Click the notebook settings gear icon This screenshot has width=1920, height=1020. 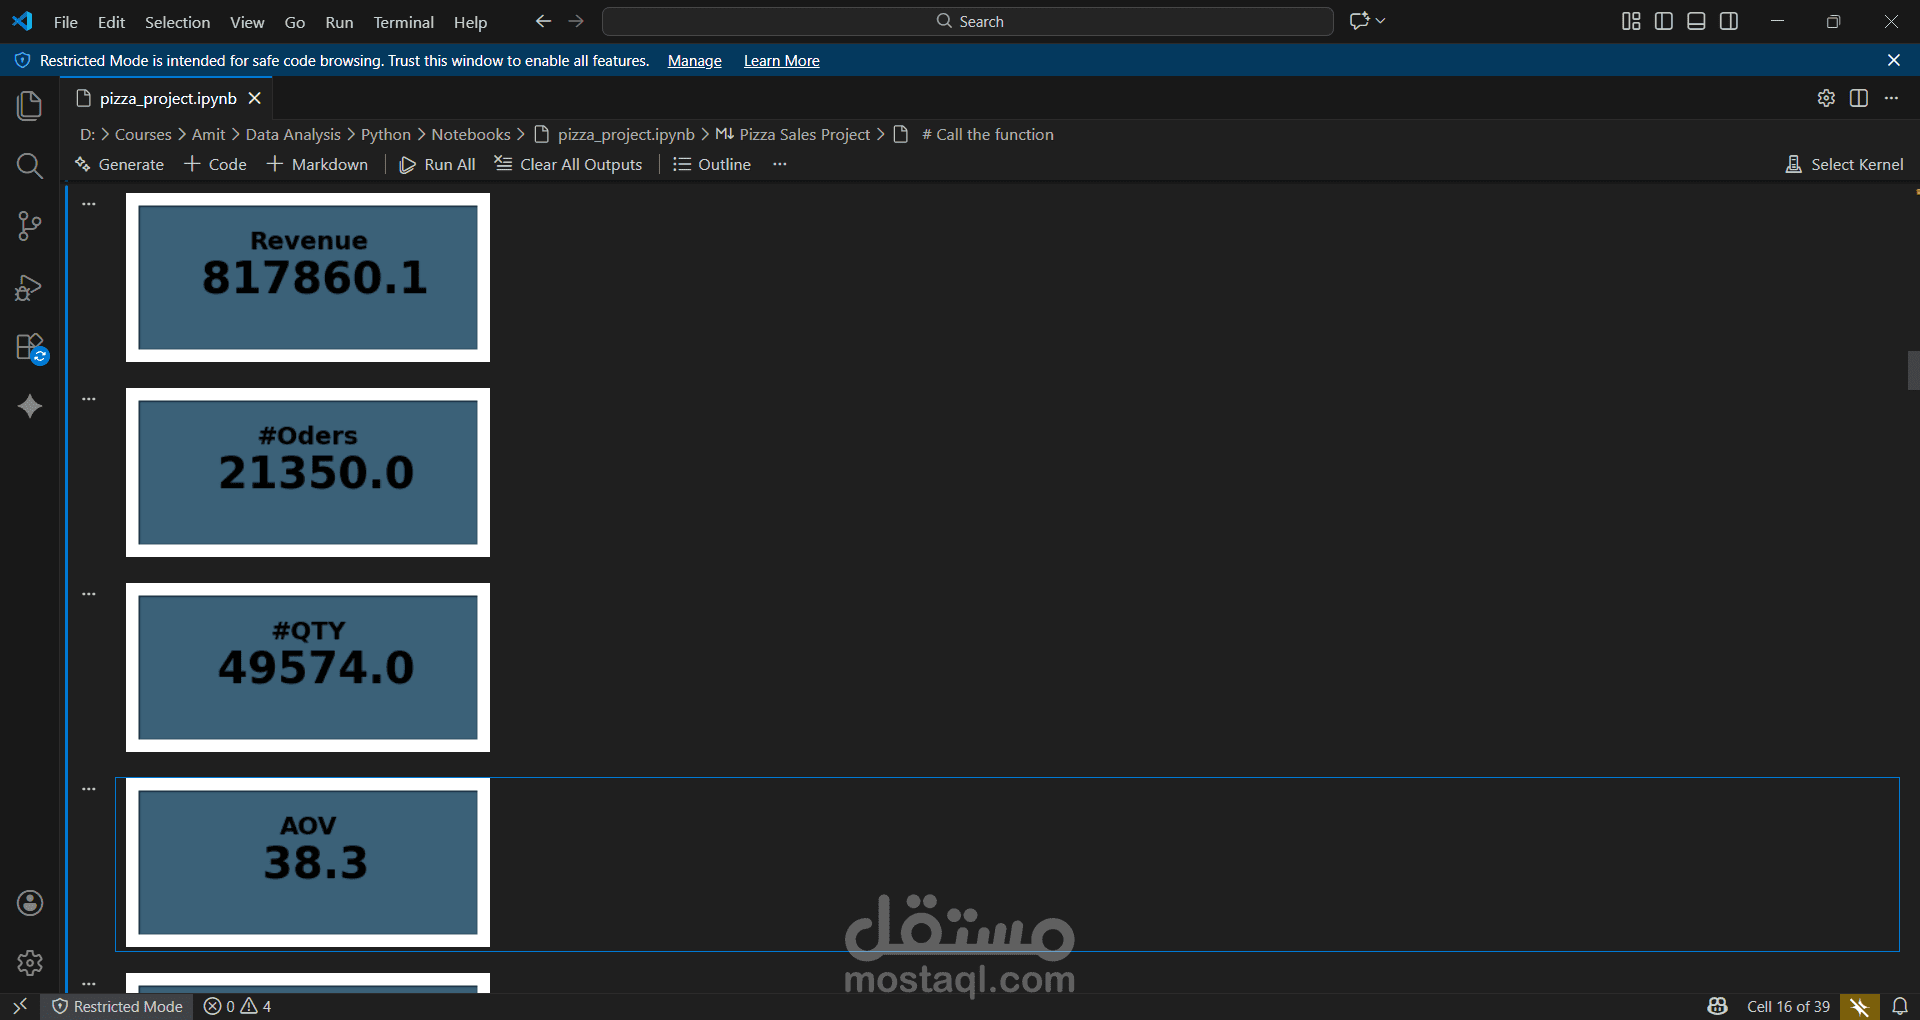(1826, 98)
